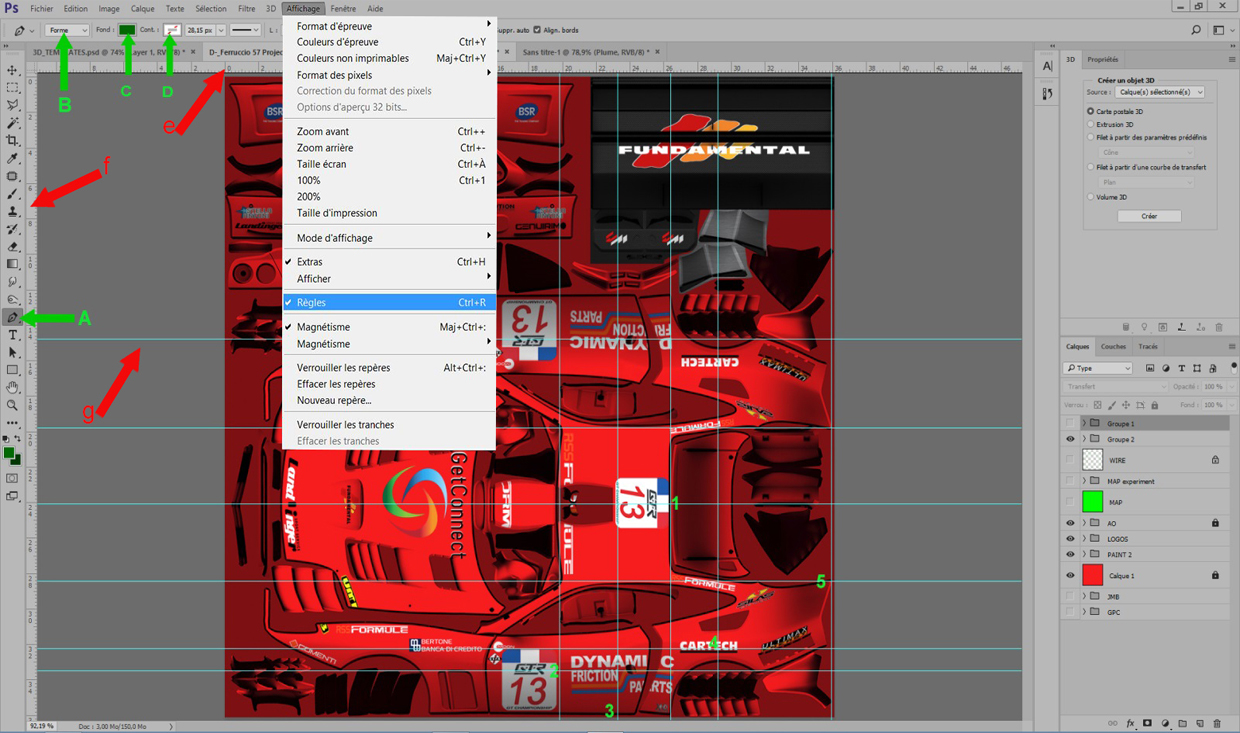Select the Path Selection arrow tool
Viewport: 1240px width, 733px height.
[13, 353]
